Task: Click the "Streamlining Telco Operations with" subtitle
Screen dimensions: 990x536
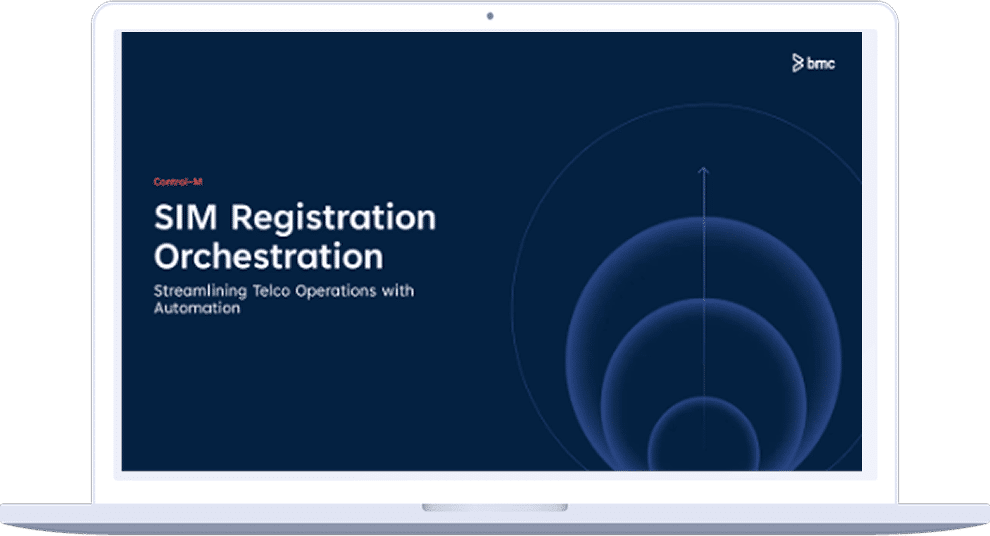Action: point(283,291)
